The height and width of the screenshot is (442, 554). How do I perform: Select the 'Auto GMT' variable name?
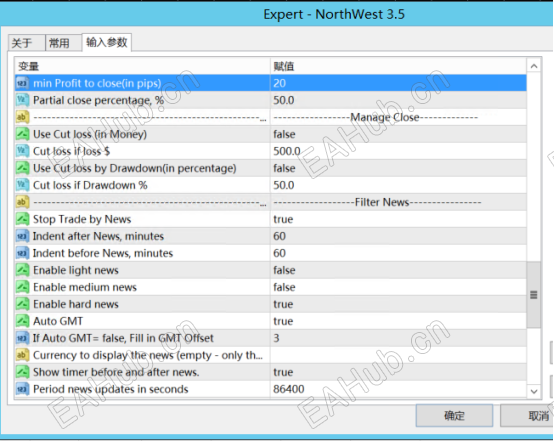point(58,321)
